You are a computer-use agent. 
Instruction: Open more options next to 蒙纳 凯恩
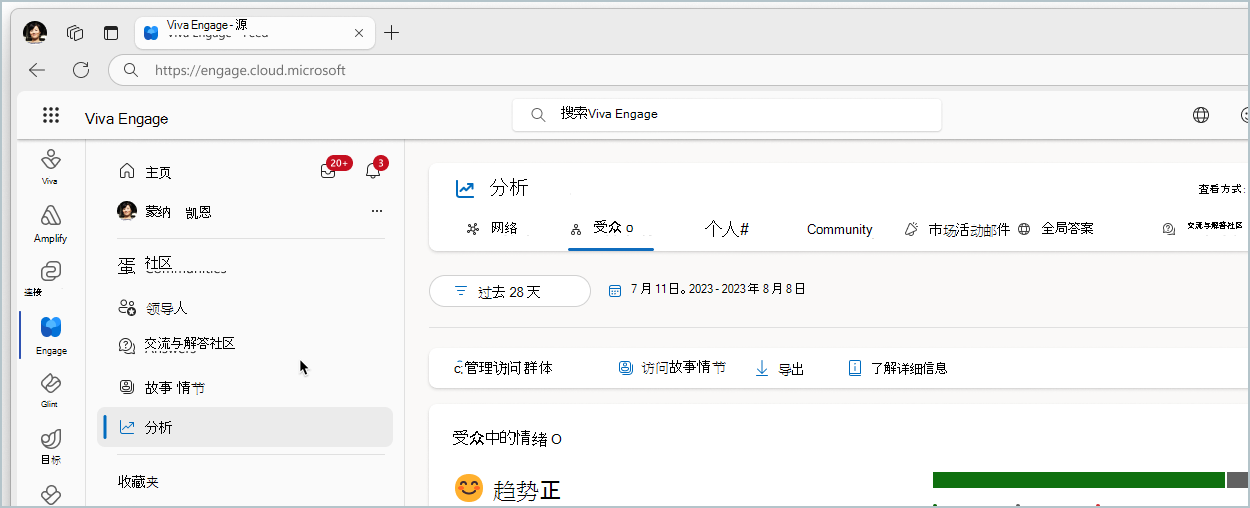377,211
